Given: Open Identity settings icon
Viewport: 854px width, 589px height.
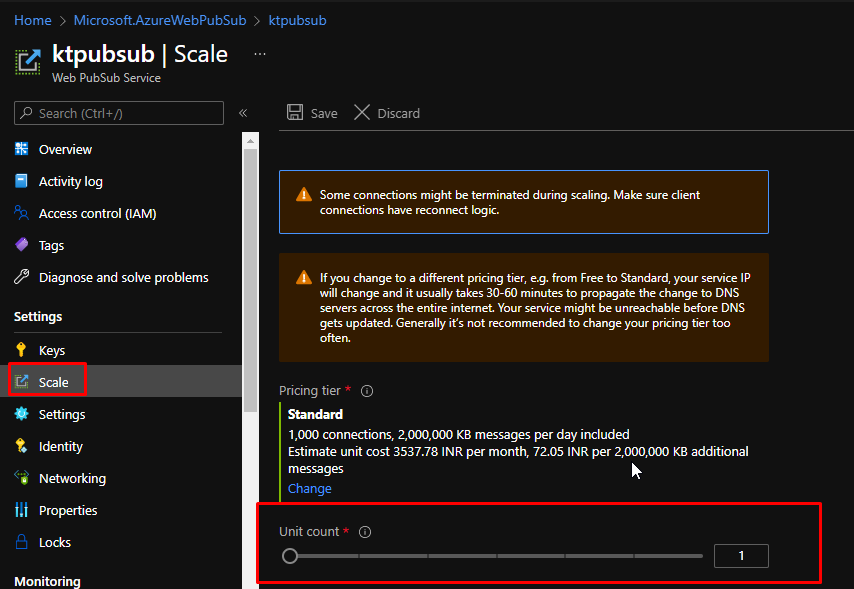Looking at the screenshot, I should (x=22, y=446).
